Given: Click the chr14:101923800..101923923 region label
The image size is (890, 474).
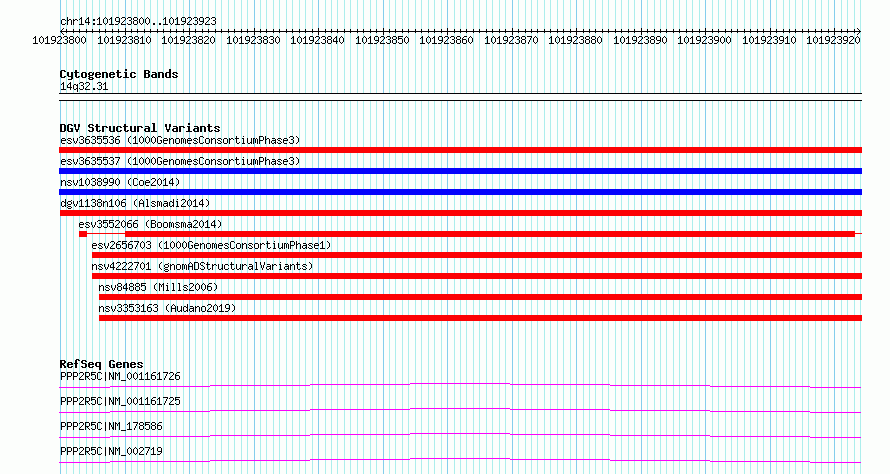Looking at the screenshot, I should 138,21.
